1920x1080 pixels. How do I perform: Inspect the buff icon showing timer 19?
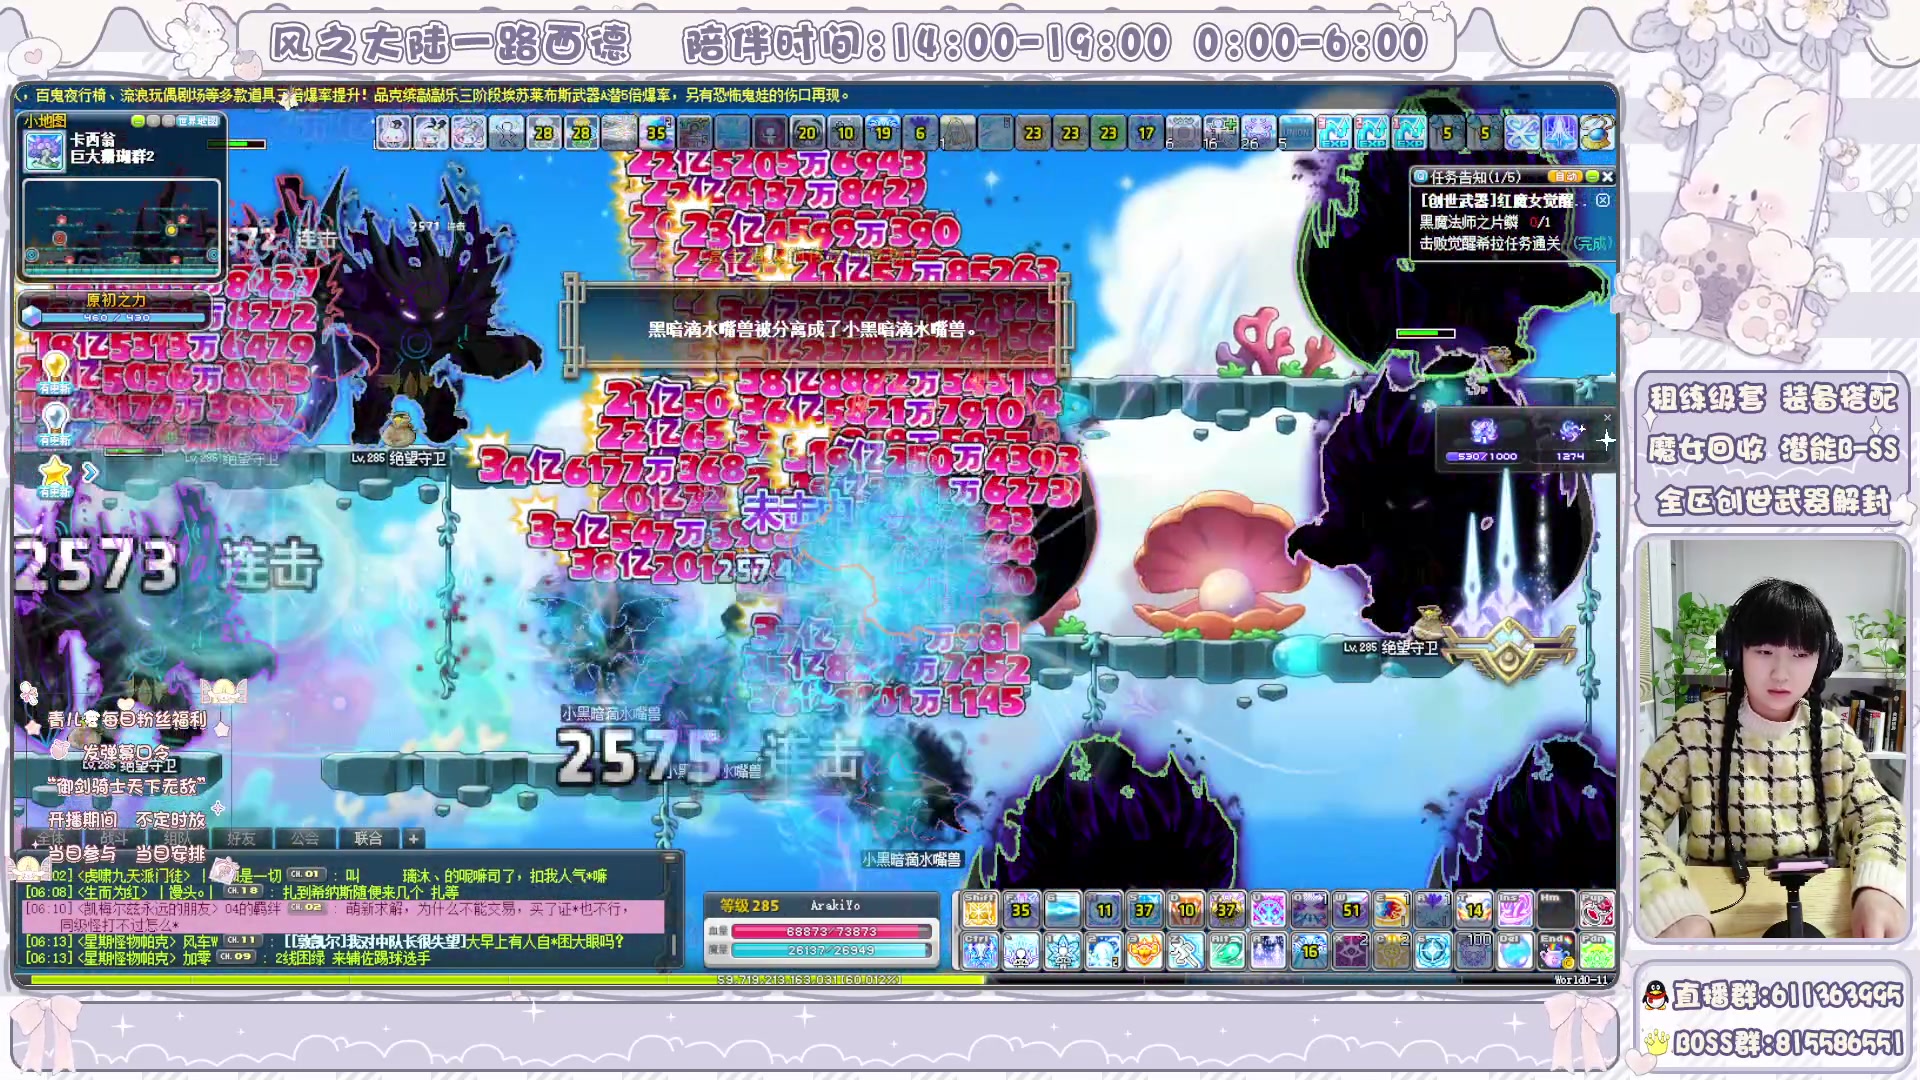[883, 132]
